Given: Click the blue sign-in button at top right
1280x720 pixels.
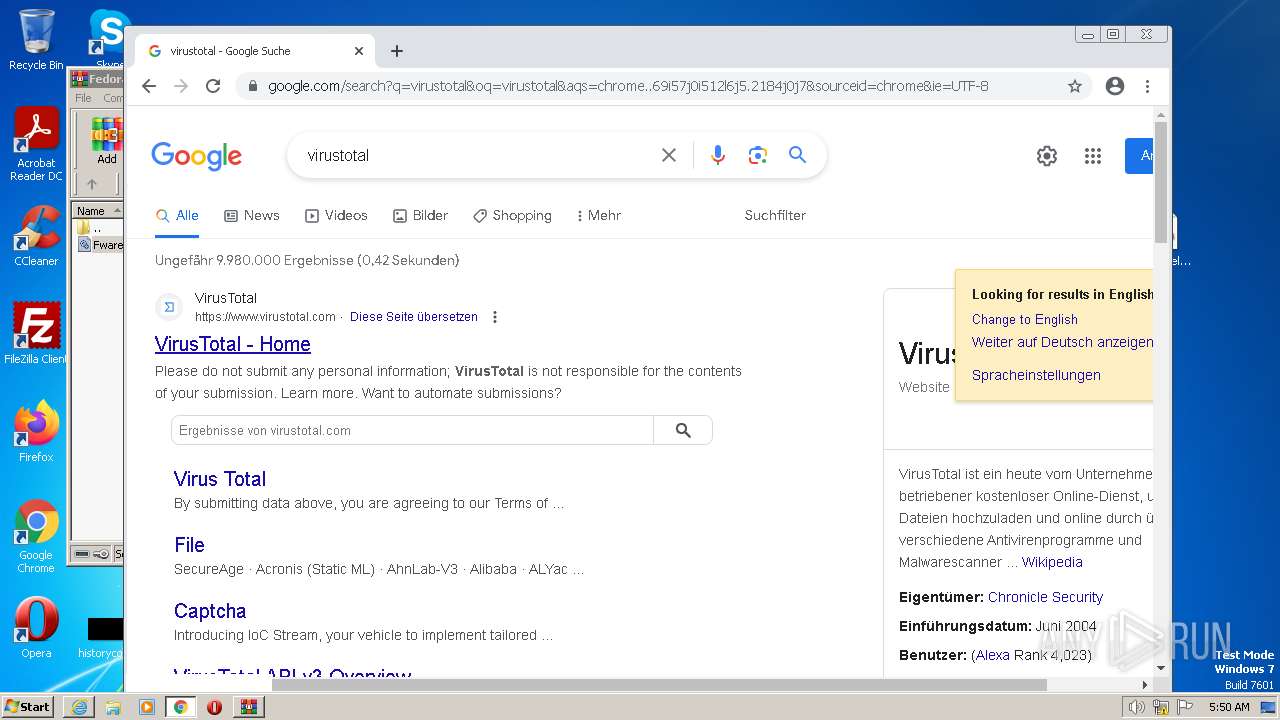Looking at the screenshot, I should tap(1139, 156).
